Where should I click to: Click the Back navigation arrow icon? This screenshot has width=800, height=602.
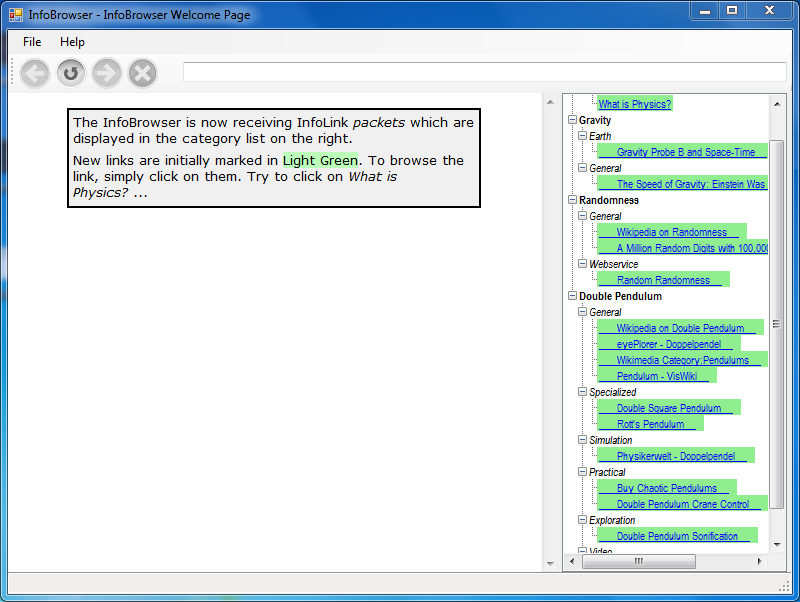(x=35, y=73)
